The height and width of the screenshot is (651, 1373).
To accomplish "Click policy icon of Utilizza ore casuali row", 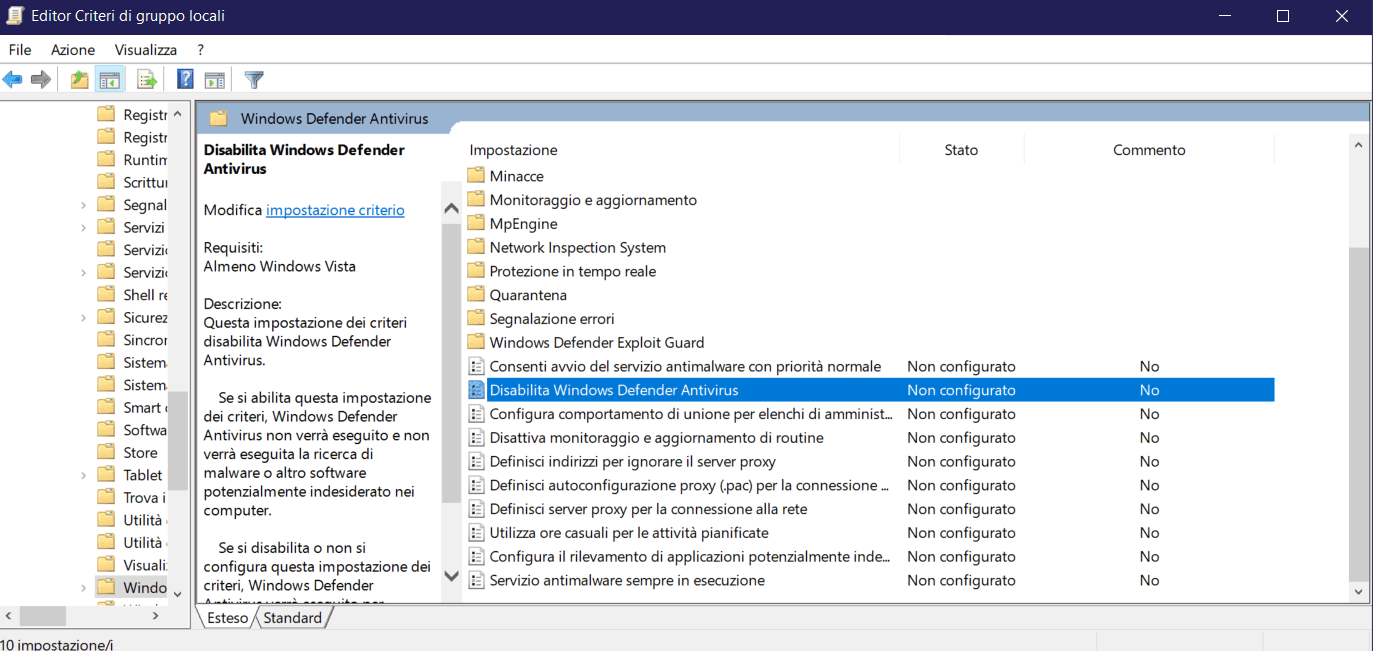I will click(476, 533).
